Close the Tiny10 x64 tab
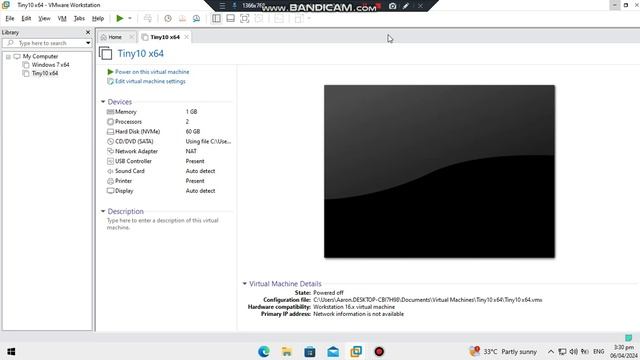Image resolution: width=640 pixels, height=360 pixels. (187, 37)
